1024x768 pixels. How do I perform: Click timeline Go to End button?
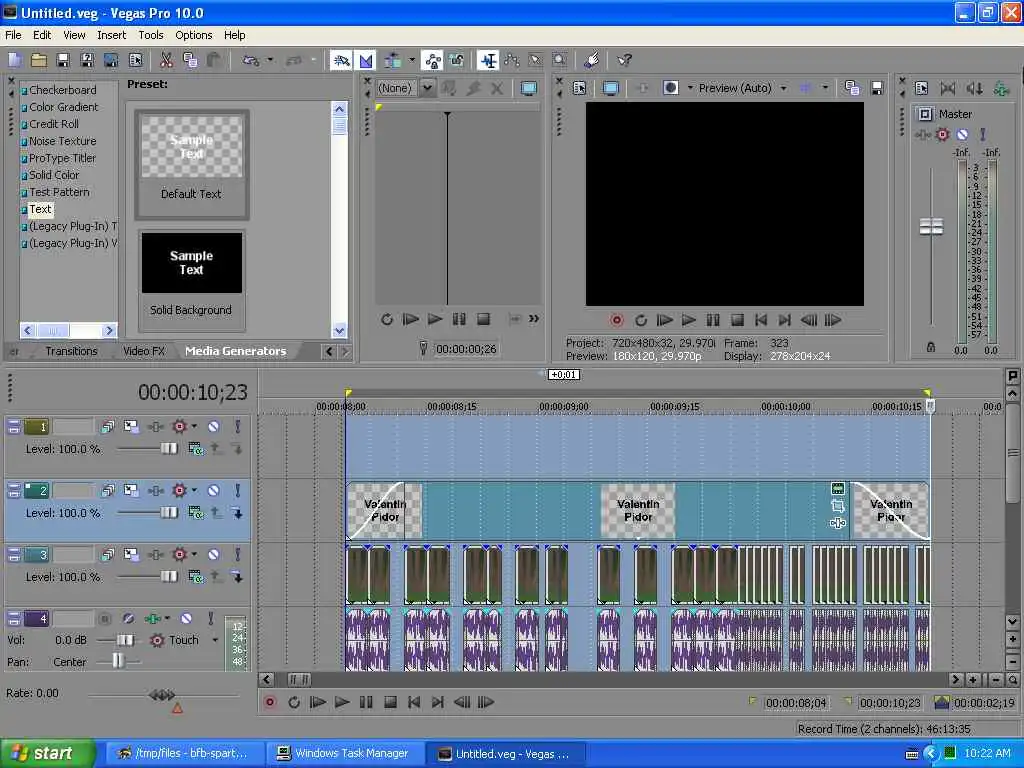[x=438, y=703]
